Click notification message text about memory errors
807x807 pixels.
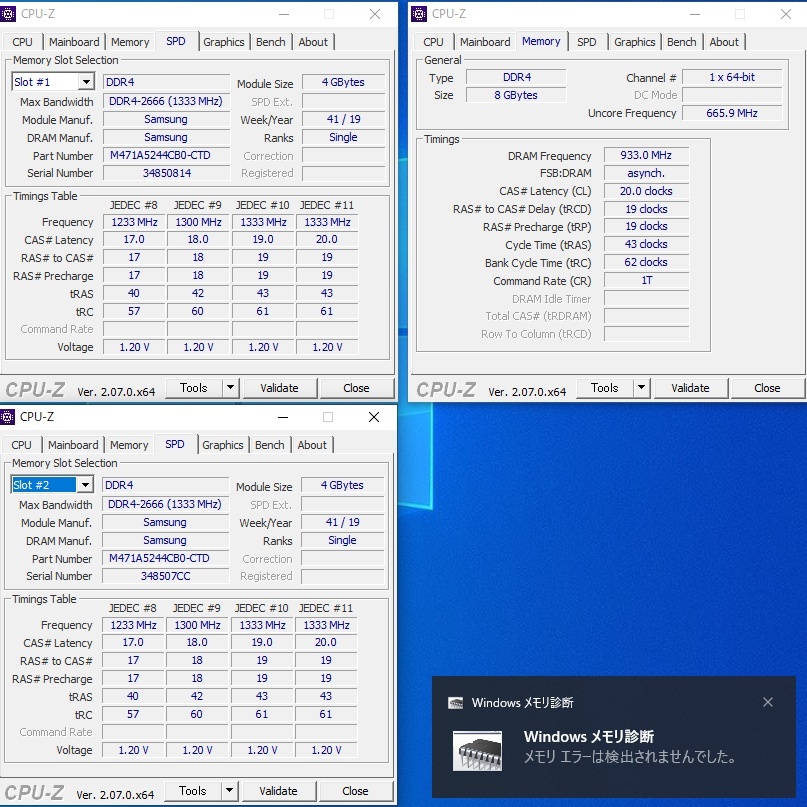click(x=630, y=757)
